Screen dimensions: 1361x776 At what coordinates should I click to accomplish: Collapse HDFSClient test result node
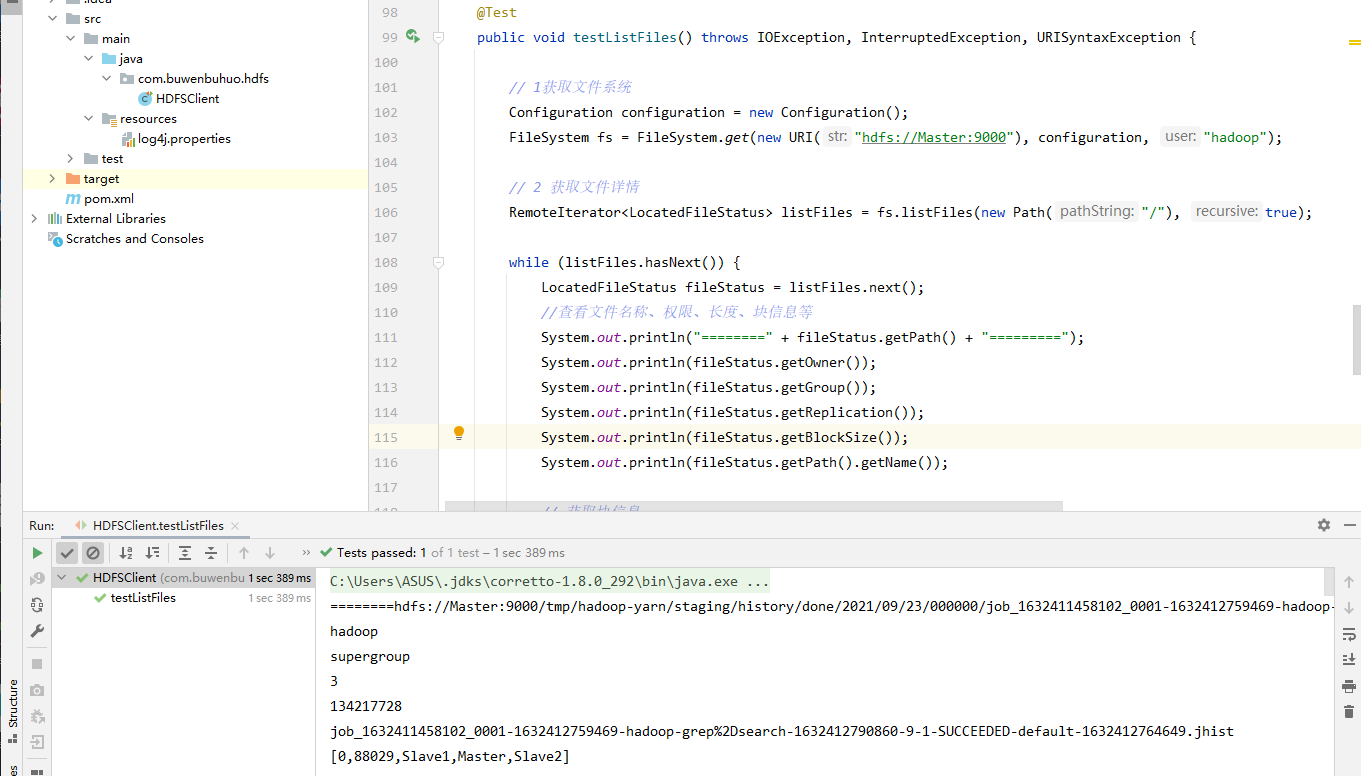pyautogui.click(x=63, y=578)
